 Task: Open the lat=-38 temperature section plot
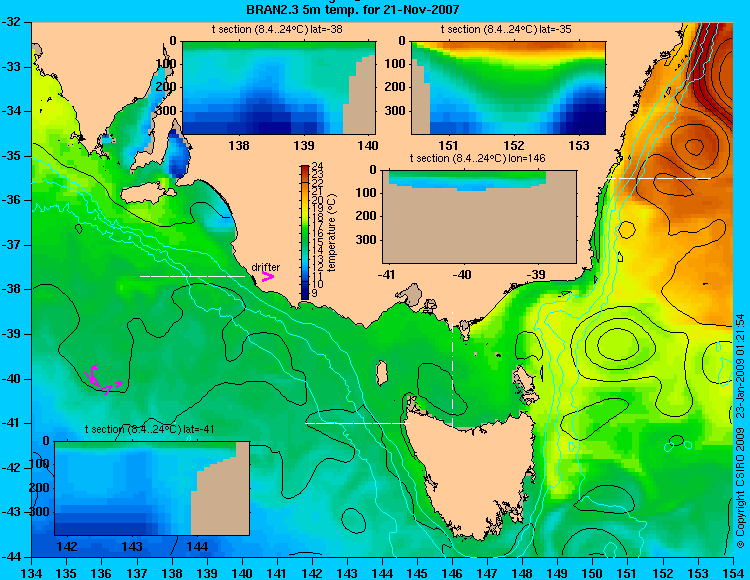point(279,88)
